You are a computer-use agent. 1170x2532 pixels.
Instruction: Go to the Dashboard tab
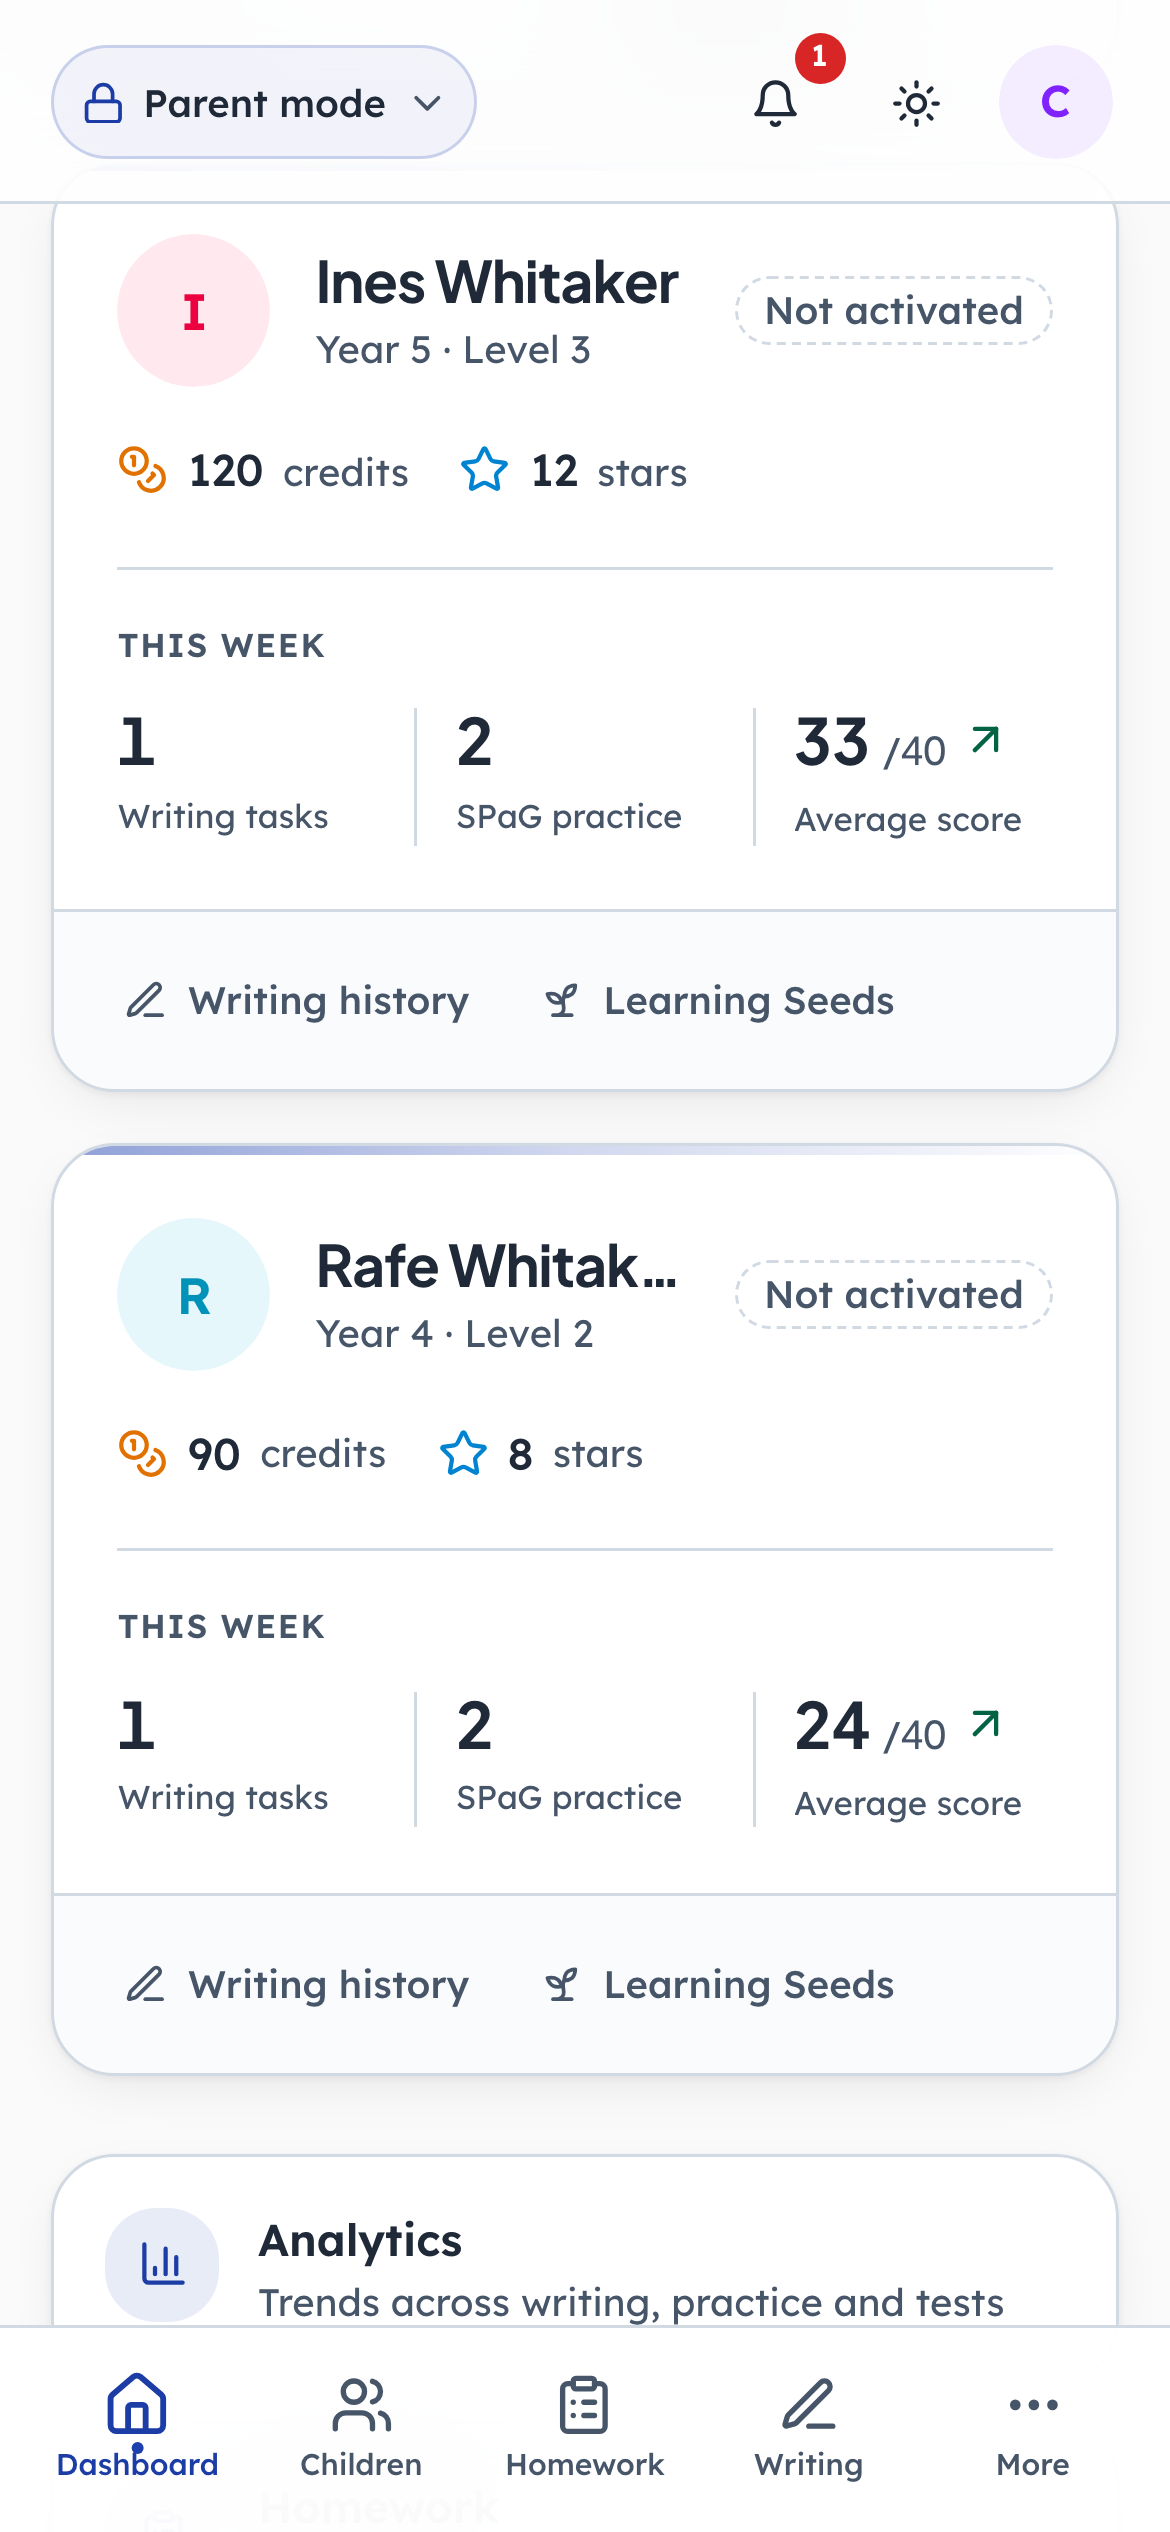coord(137,2426)
